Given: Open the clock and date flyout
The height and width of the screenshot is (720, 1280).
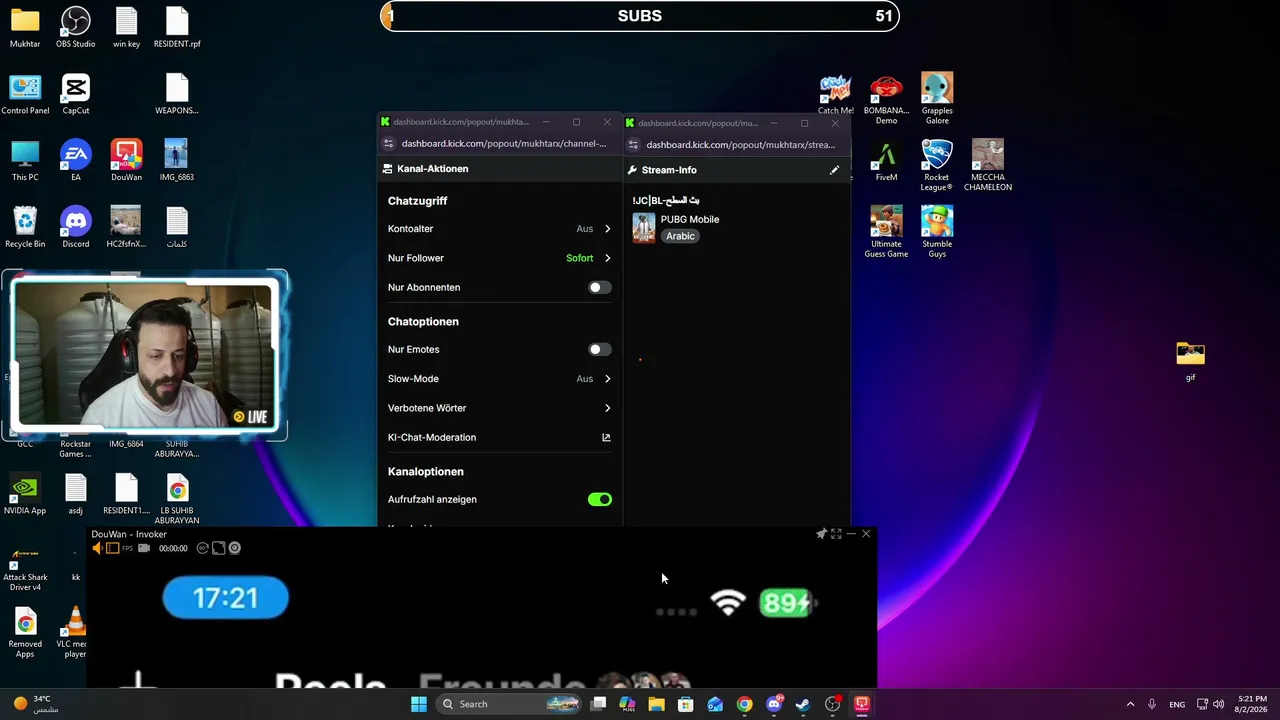Looking at the screenshot, I should (x=1251, y=704).
